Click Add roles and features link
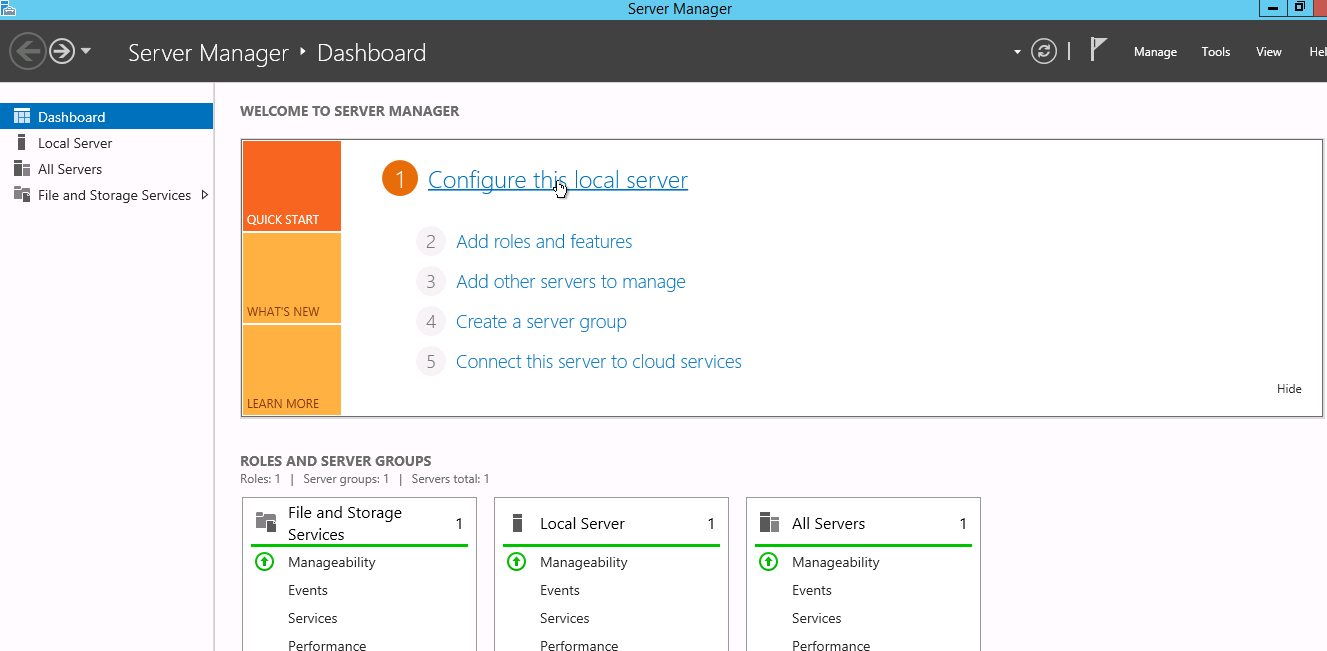 pos(544,242)
